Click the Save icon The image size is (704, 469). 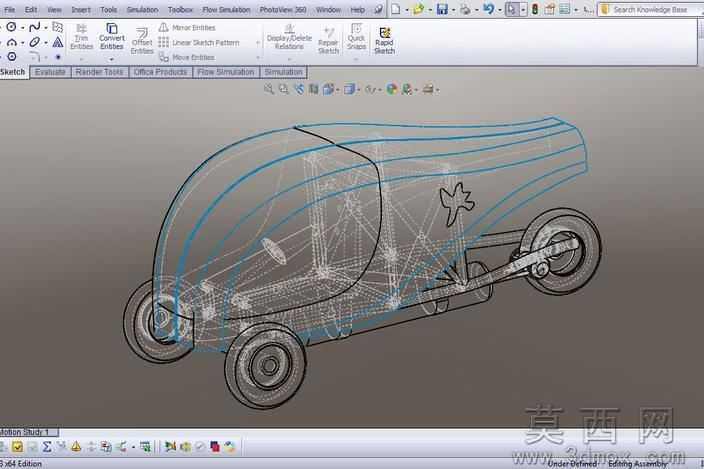pyautogui.click(x=442, y=9)
